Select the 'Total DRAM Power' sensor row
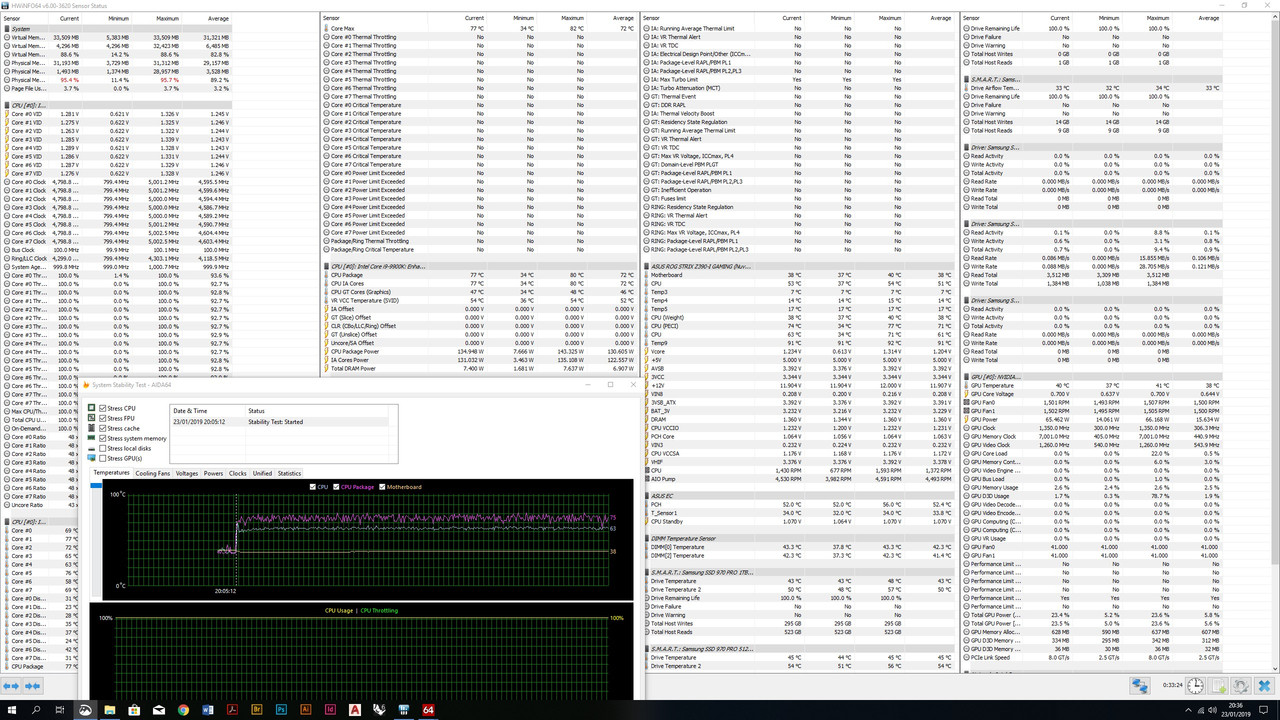1280x720 pixels. coord(481,368)
